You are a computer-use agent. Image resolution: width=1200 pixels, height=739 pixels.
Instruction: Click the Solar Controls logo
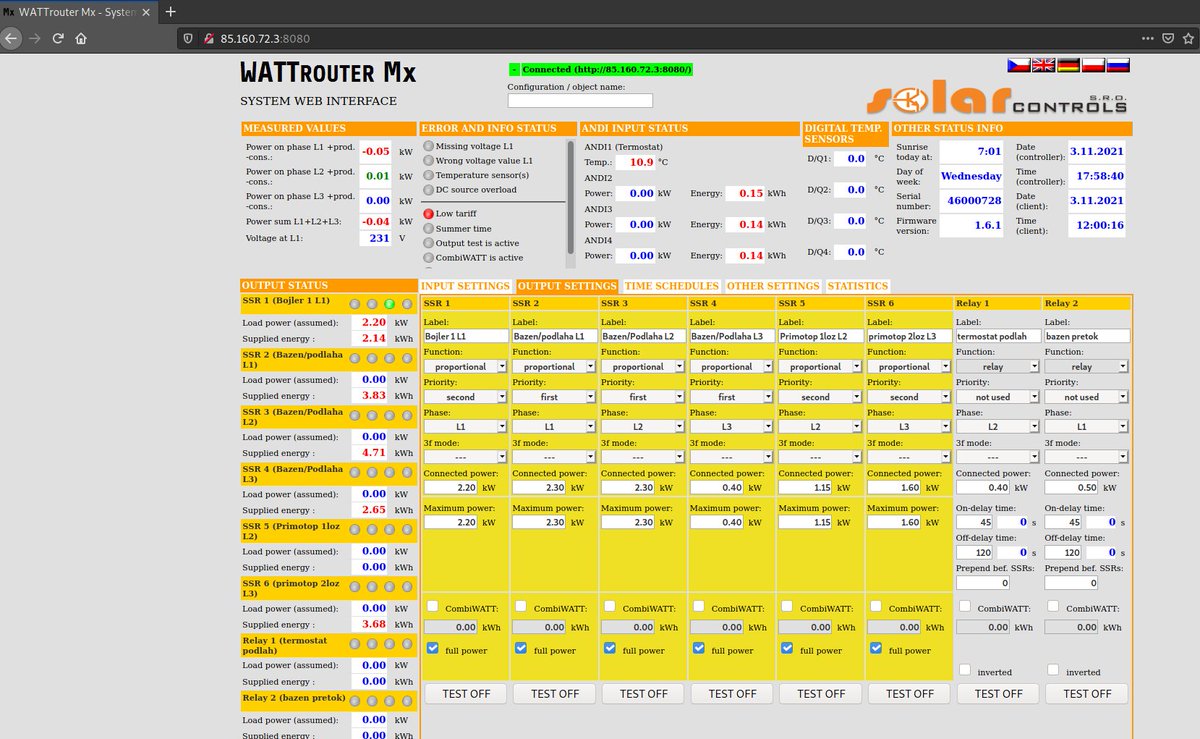tap(998, 99)
